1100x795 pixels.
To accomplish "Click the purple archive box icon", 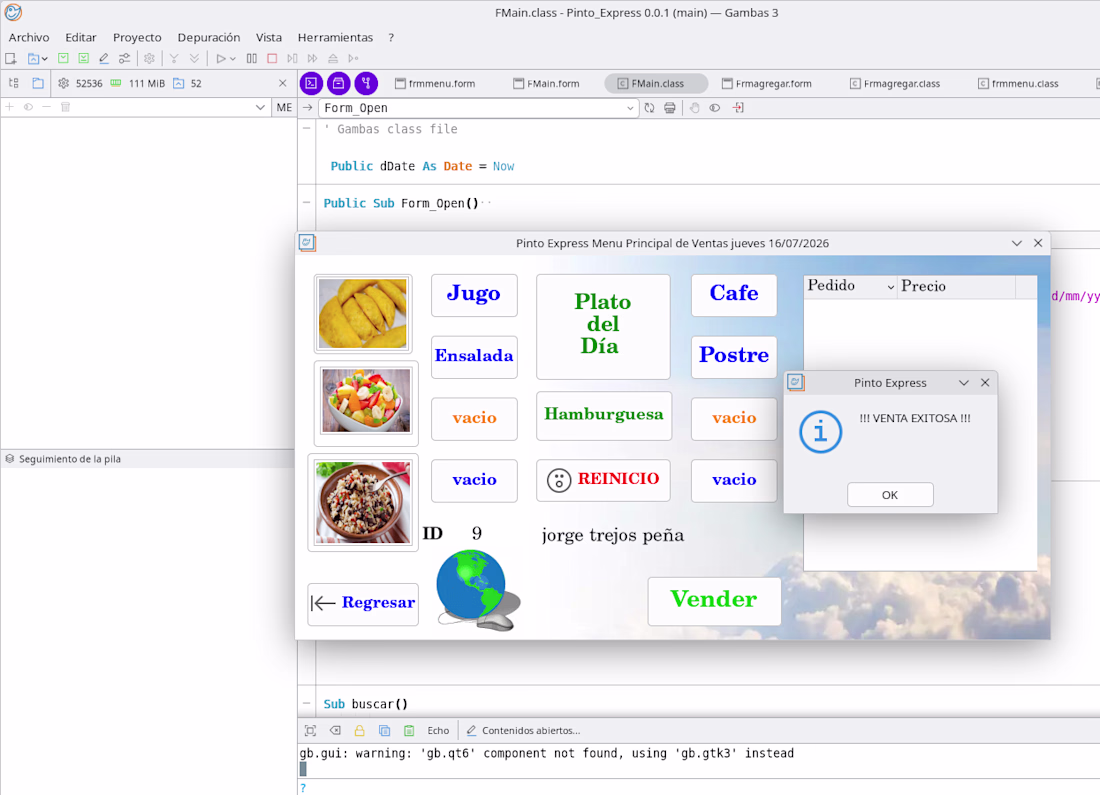I will point(339,83).
